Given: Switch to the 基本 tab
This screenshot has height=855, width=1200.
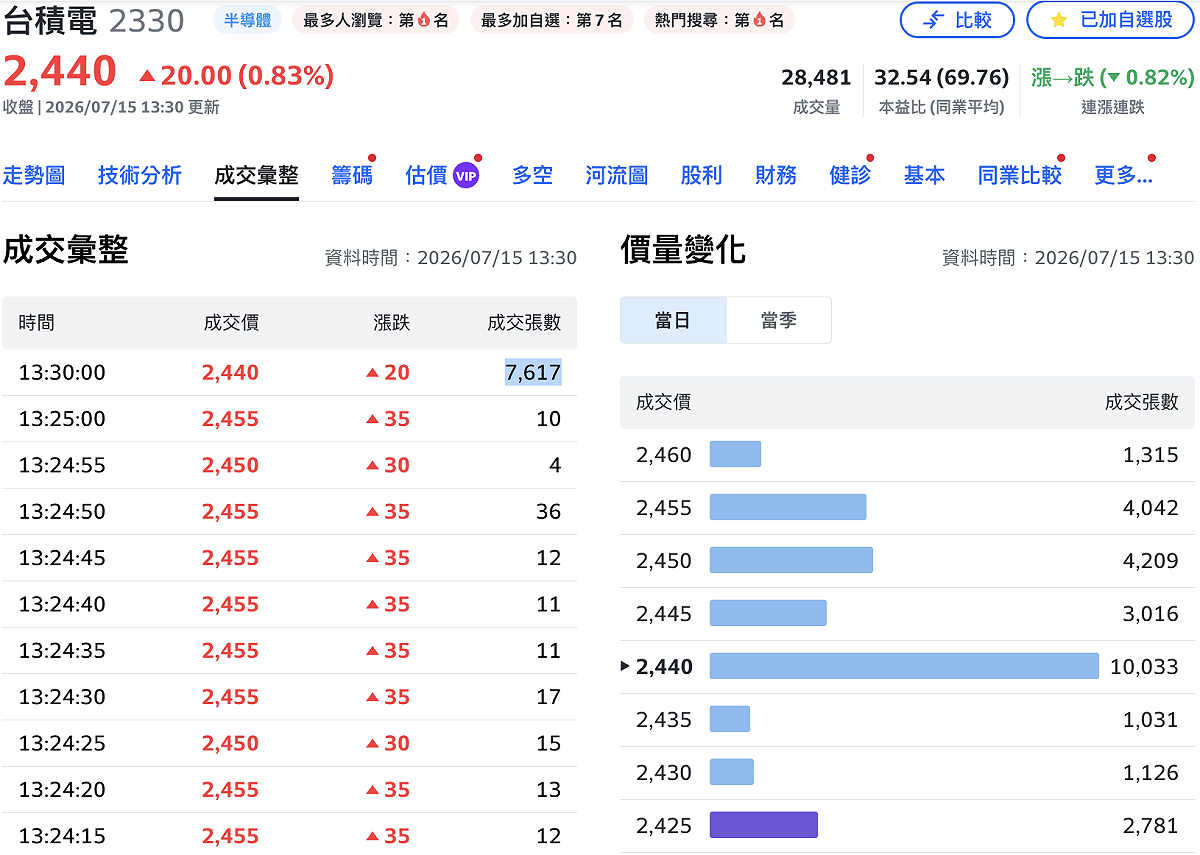Looking at the screenshot, I should (x=924, y=176).
